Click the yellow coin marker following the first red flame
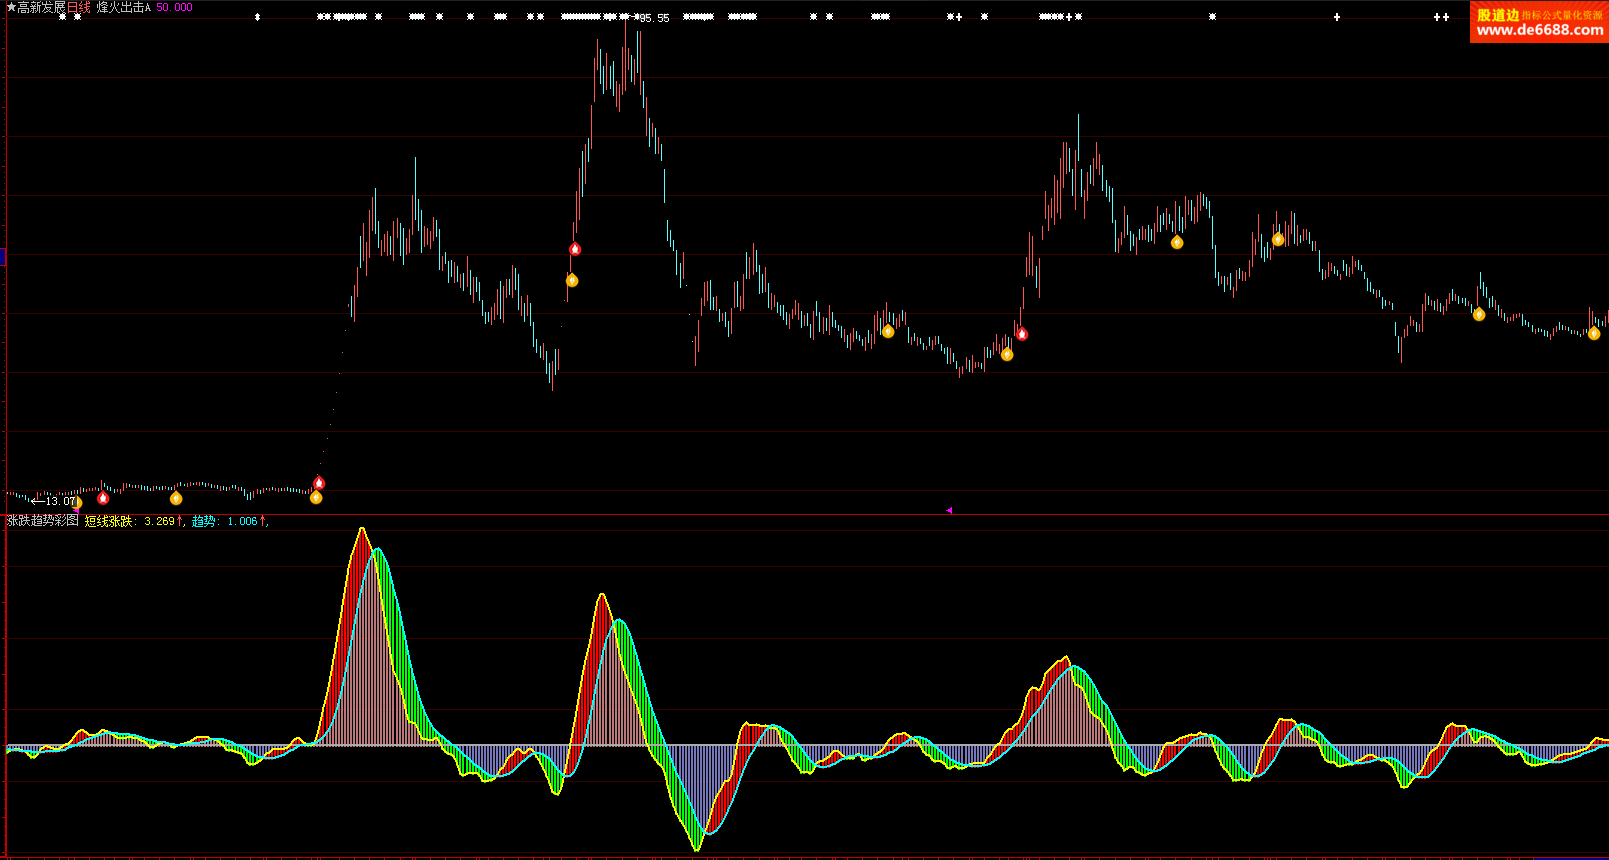Image resolution: width=1609 pixels, height=860 pixels. click(176, 498)
